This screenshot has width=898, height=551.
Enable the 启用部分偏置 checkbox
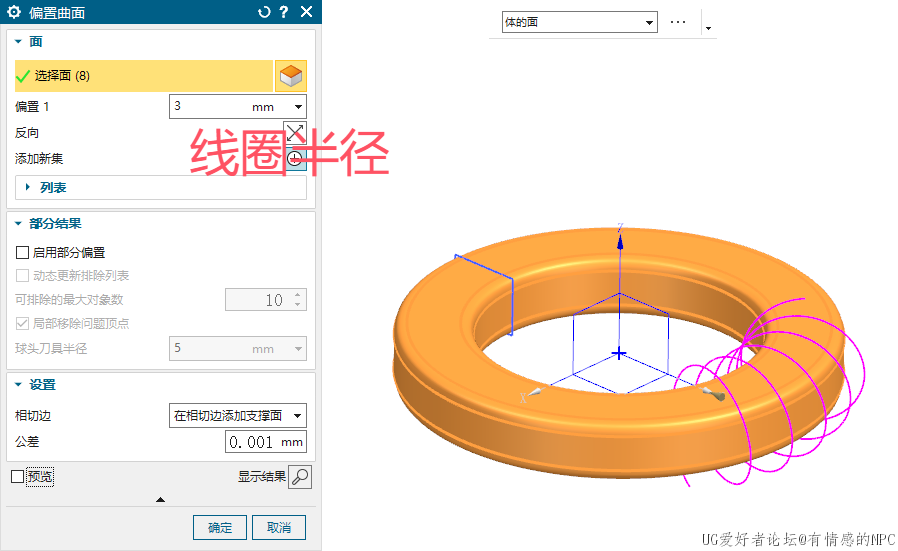click(23, 253)
